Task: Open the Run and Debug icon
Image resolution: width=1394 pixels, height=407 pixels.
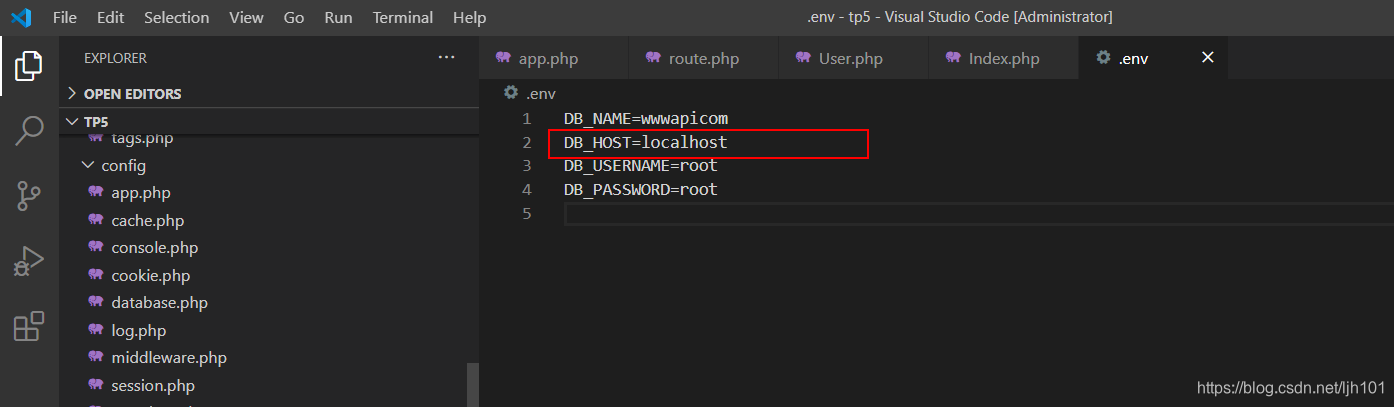Action: click(x=29, y=261)
